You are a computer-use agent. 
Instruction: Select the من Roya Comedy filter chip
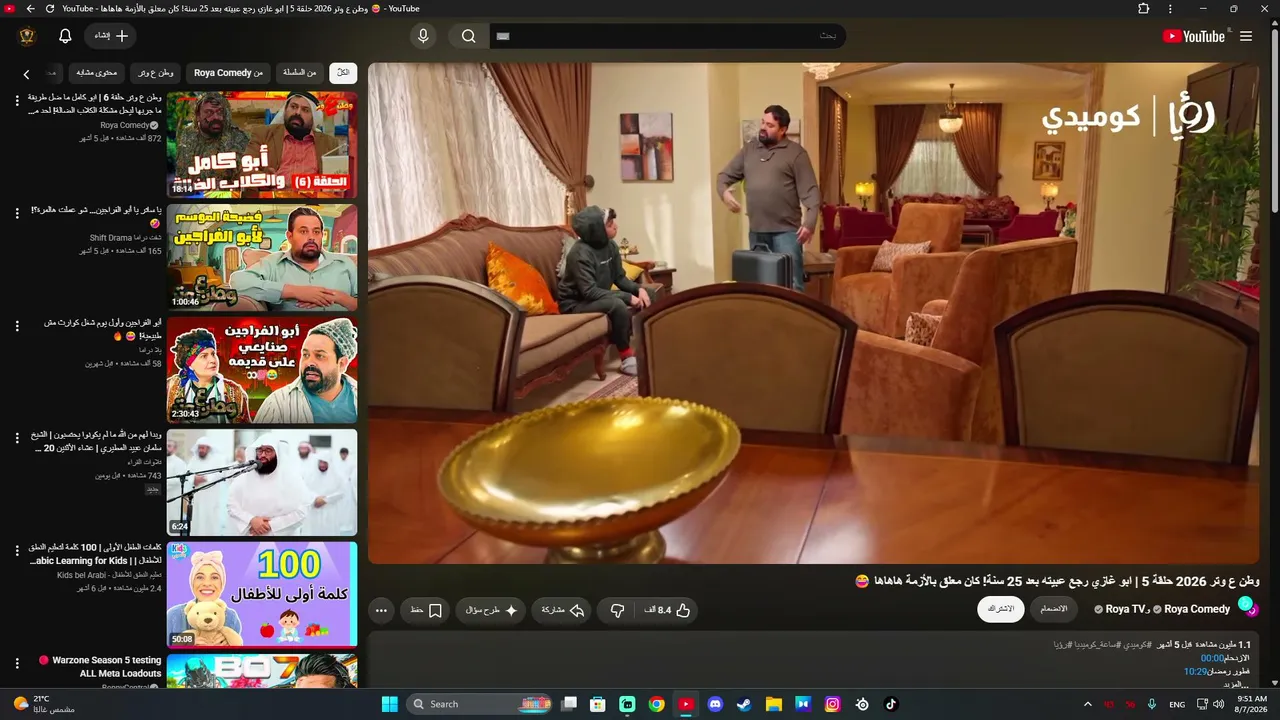click(228, 72)
